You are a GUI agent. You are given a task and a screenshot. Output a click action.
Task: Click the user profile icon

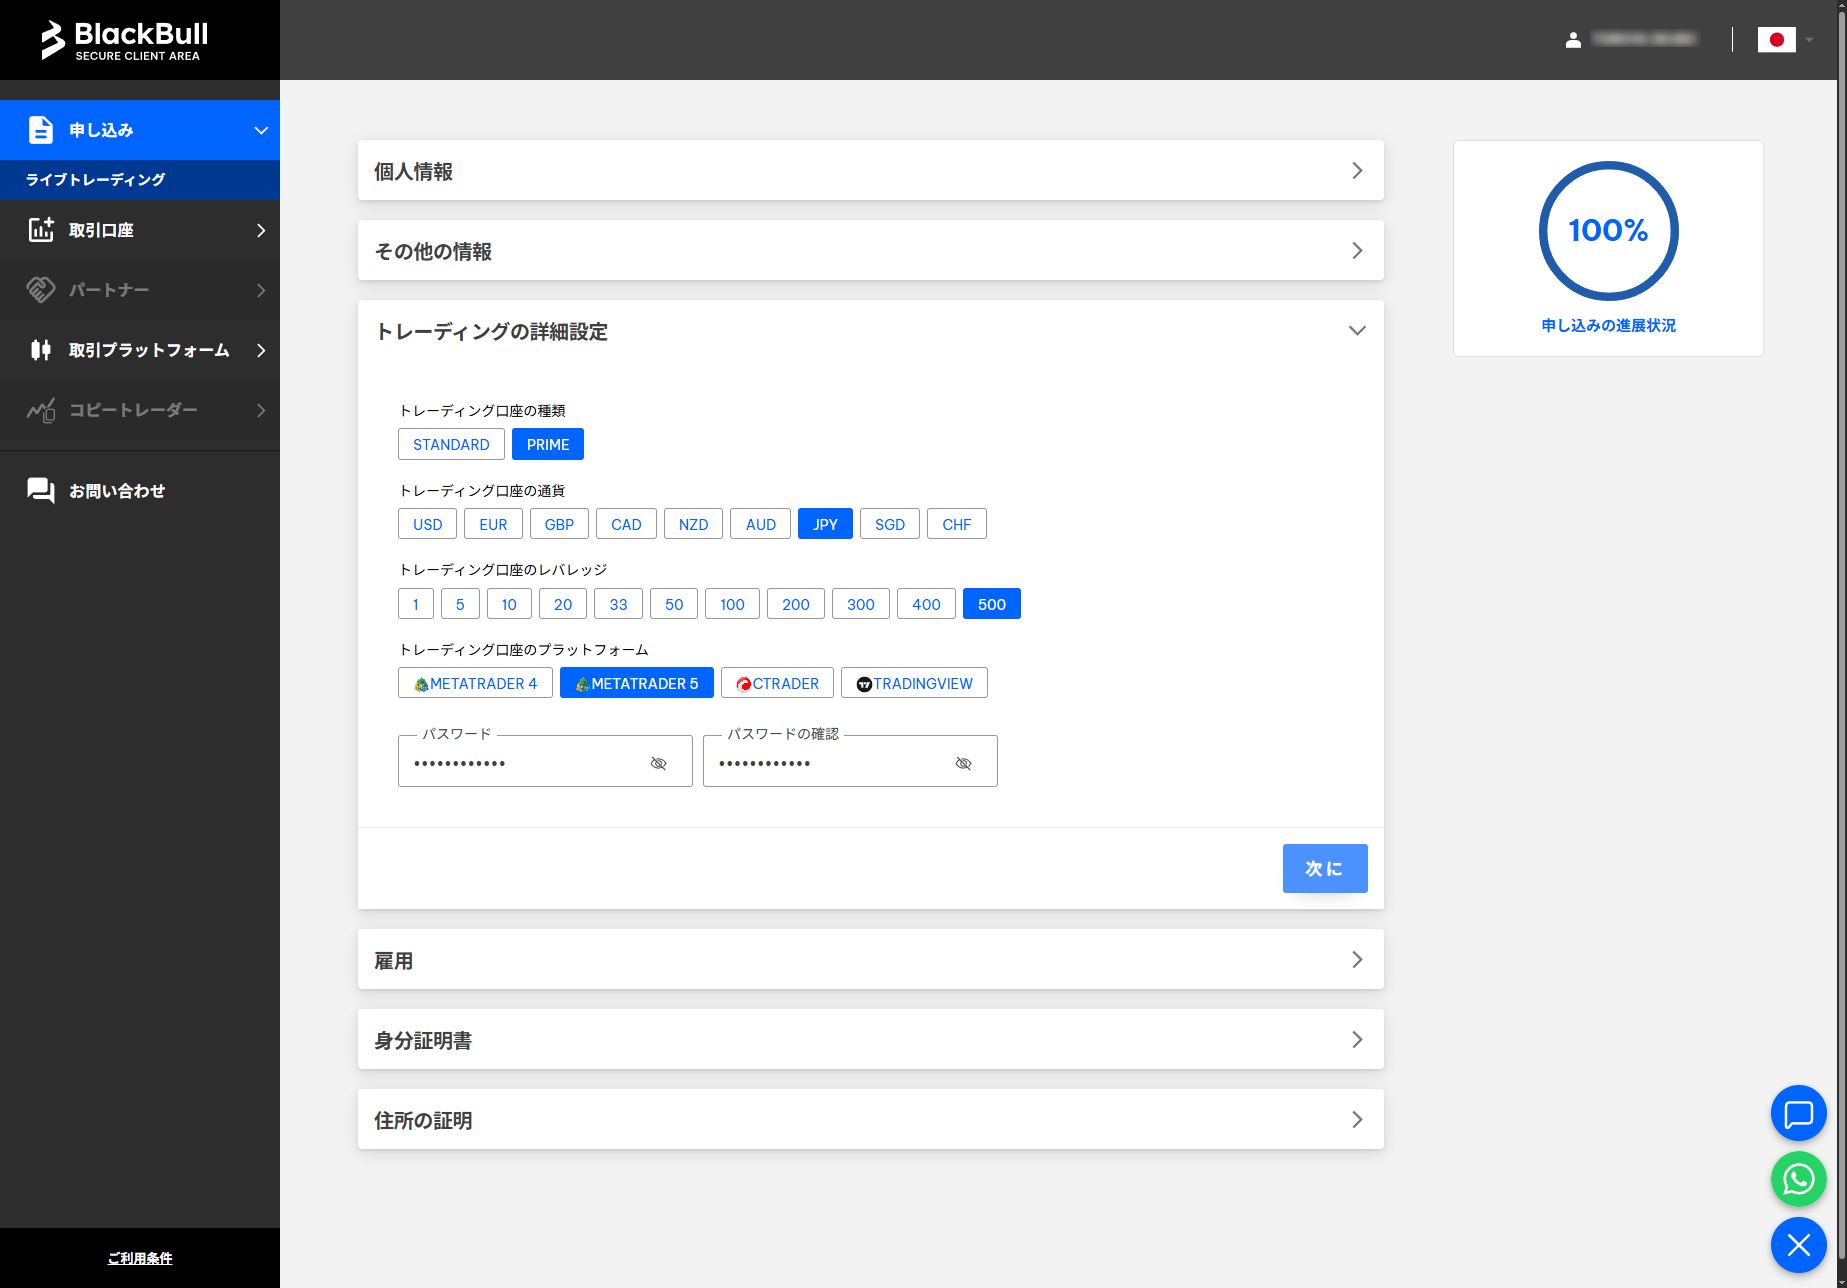tap(1573, 40)
